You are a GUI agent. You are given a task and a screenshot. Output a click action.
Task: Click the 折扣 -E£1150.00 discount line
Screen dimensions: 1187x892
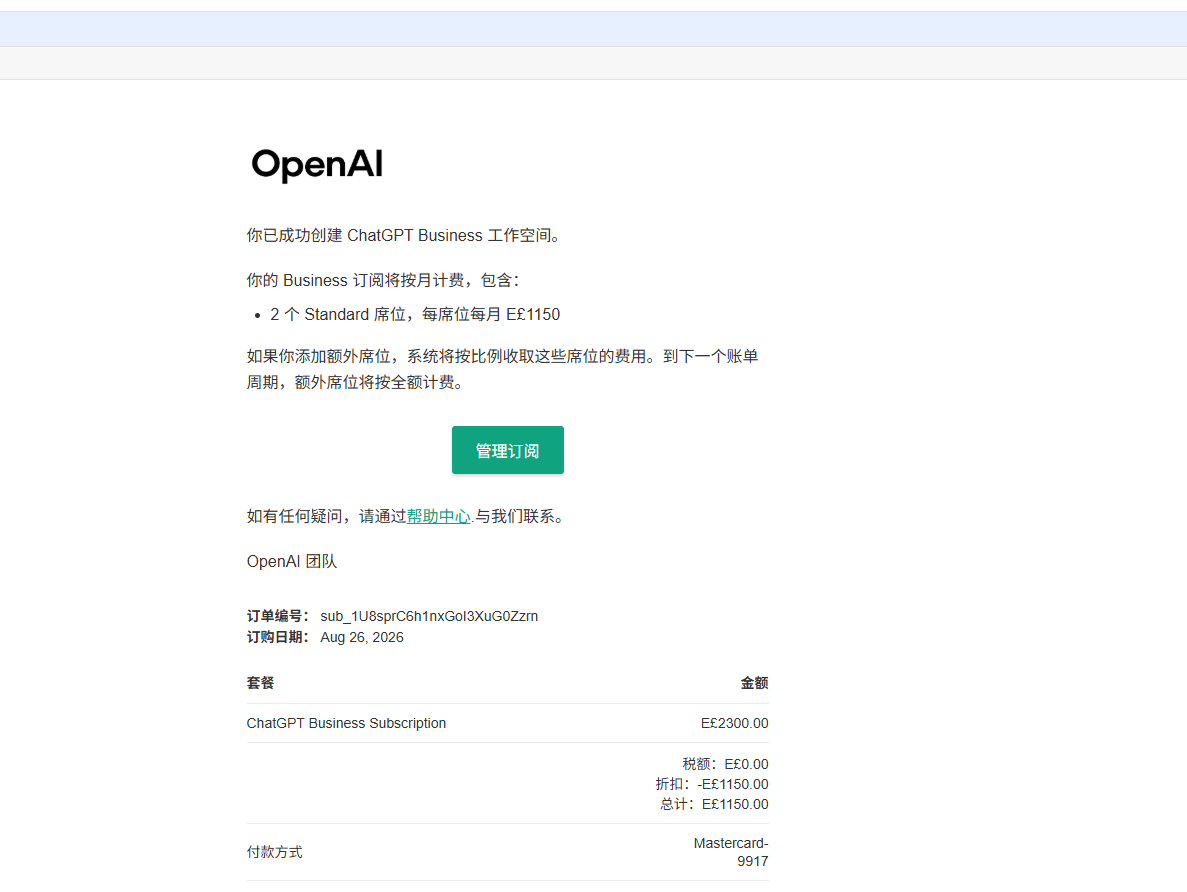point(712,784)
